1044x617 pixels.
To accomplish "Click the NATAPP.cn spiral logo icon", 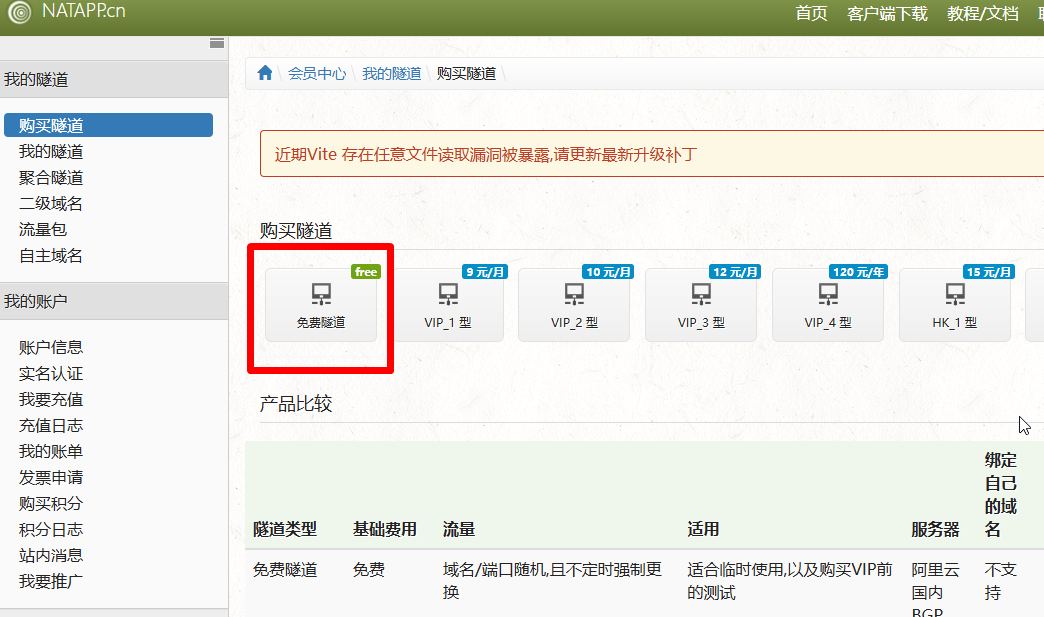I will 19,12.
